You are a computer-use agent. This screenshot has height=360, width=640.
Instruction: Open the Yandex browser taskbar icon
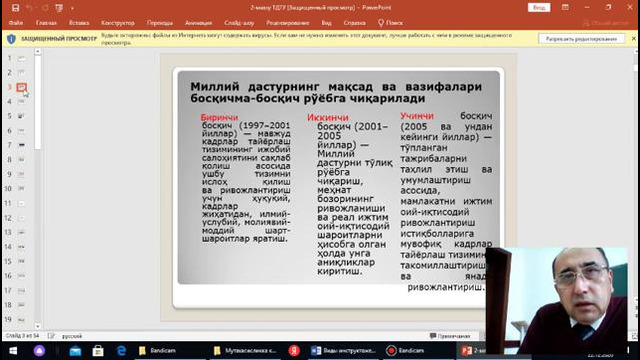click(x=294, y=351)
